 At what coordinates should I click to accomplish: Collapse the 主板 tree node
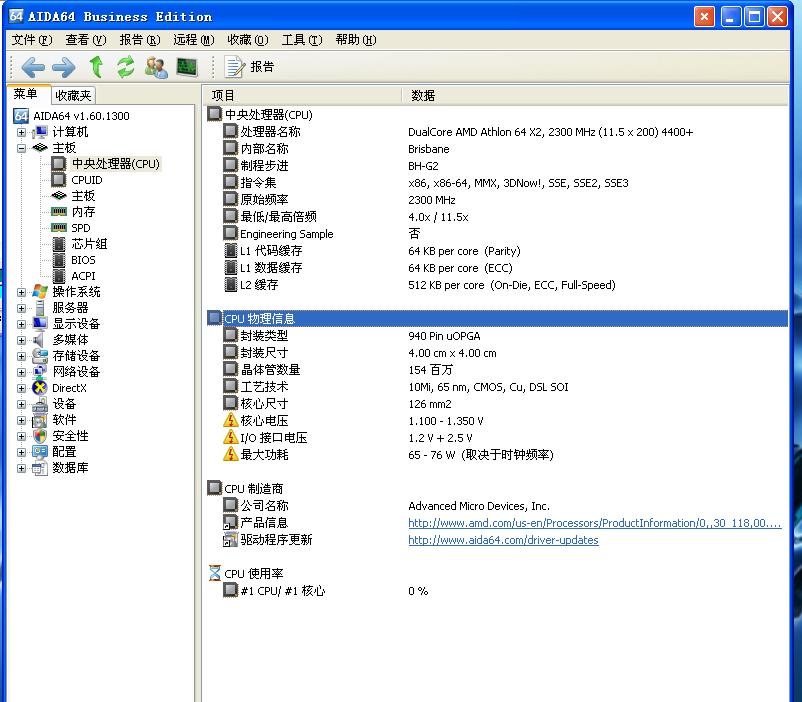(21, 148)
